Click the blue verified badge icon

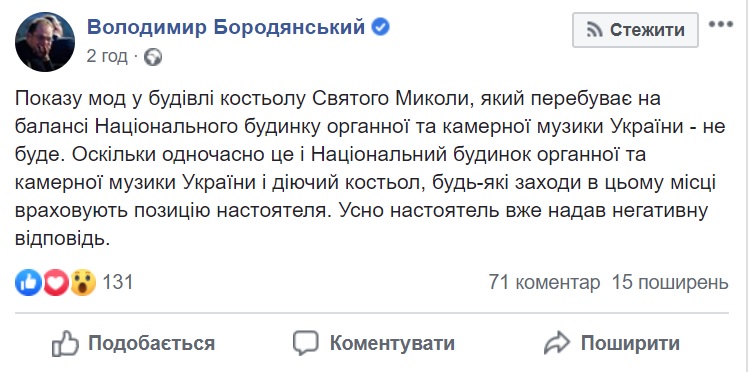380,27
